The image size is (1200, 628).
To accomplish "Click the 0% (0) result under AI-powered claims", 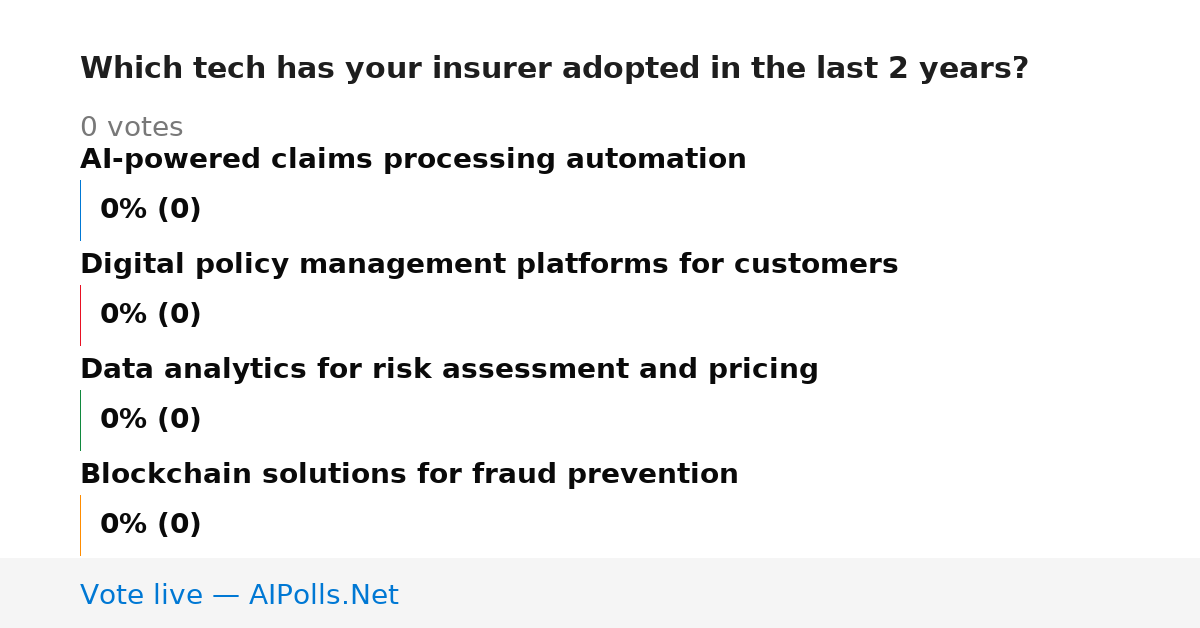I will 150,210.
